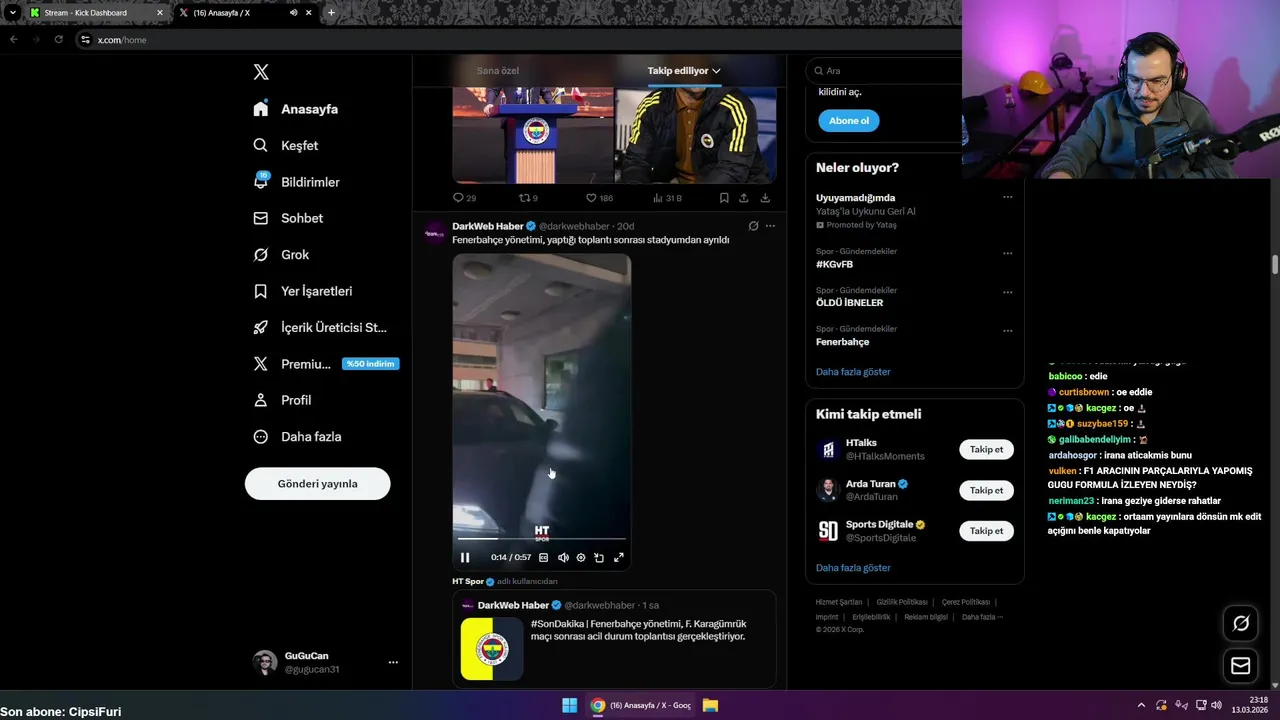
Task: Open quoted DarkWeb Haber #SonDakika tweet
Action: pos(614,637)
